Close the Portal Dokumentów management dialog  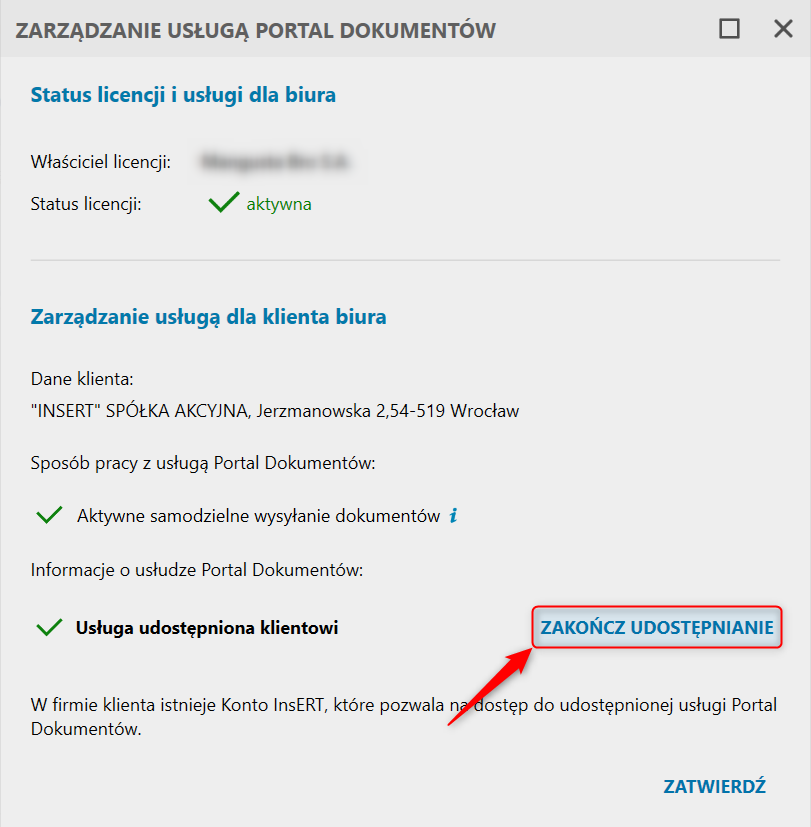tap(783, 29)
